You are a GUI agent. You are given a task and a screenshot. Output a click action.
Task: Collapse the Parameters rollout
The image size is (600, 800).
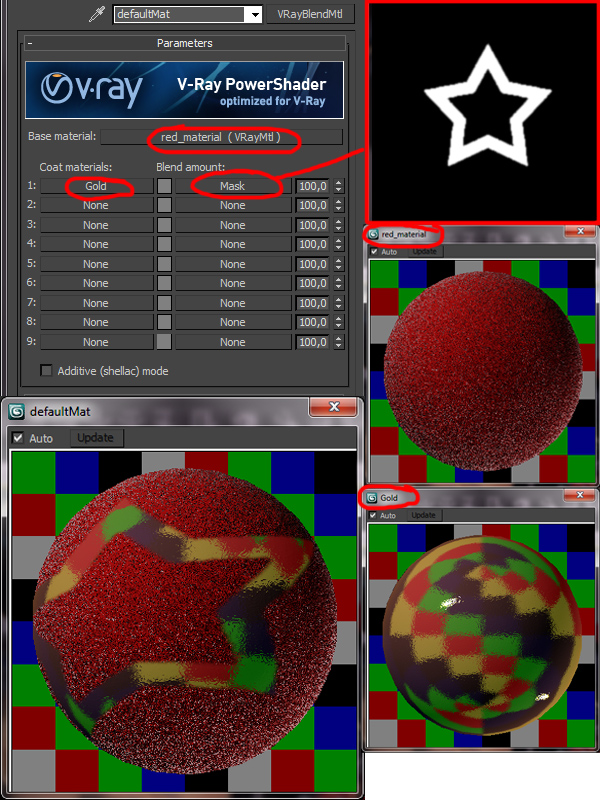(30, 44)
